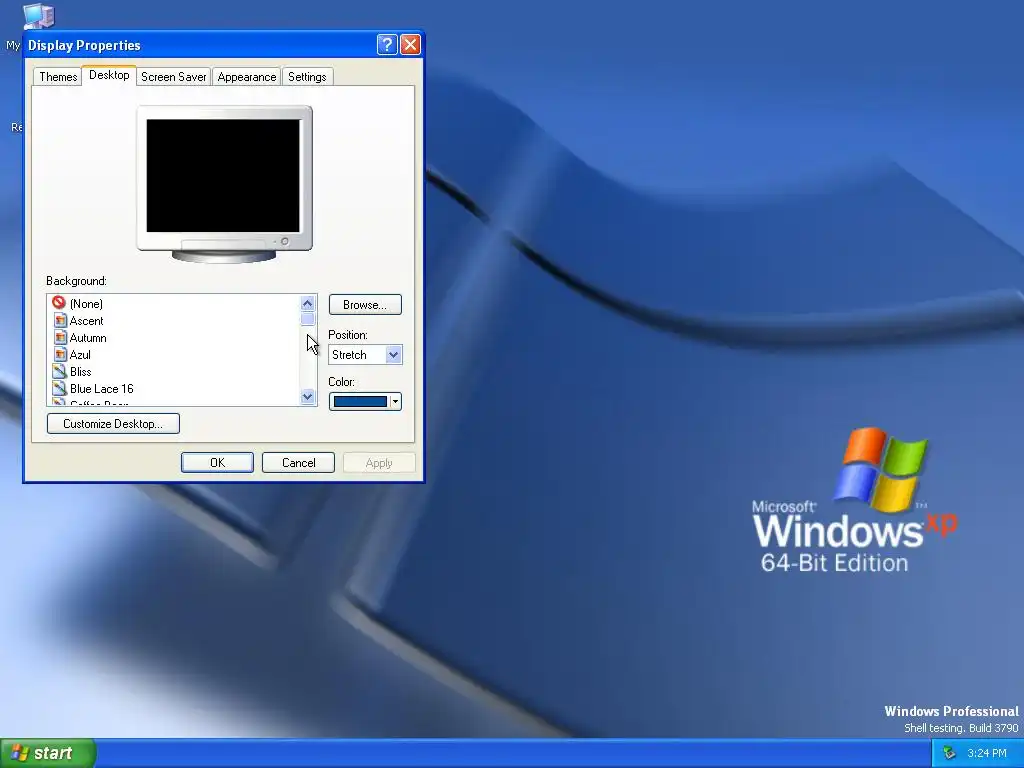Screen dimensions: 1024x768
Task: Click the Blue Lace 16 wallpaper icon
Action: [x=59, y=388]
